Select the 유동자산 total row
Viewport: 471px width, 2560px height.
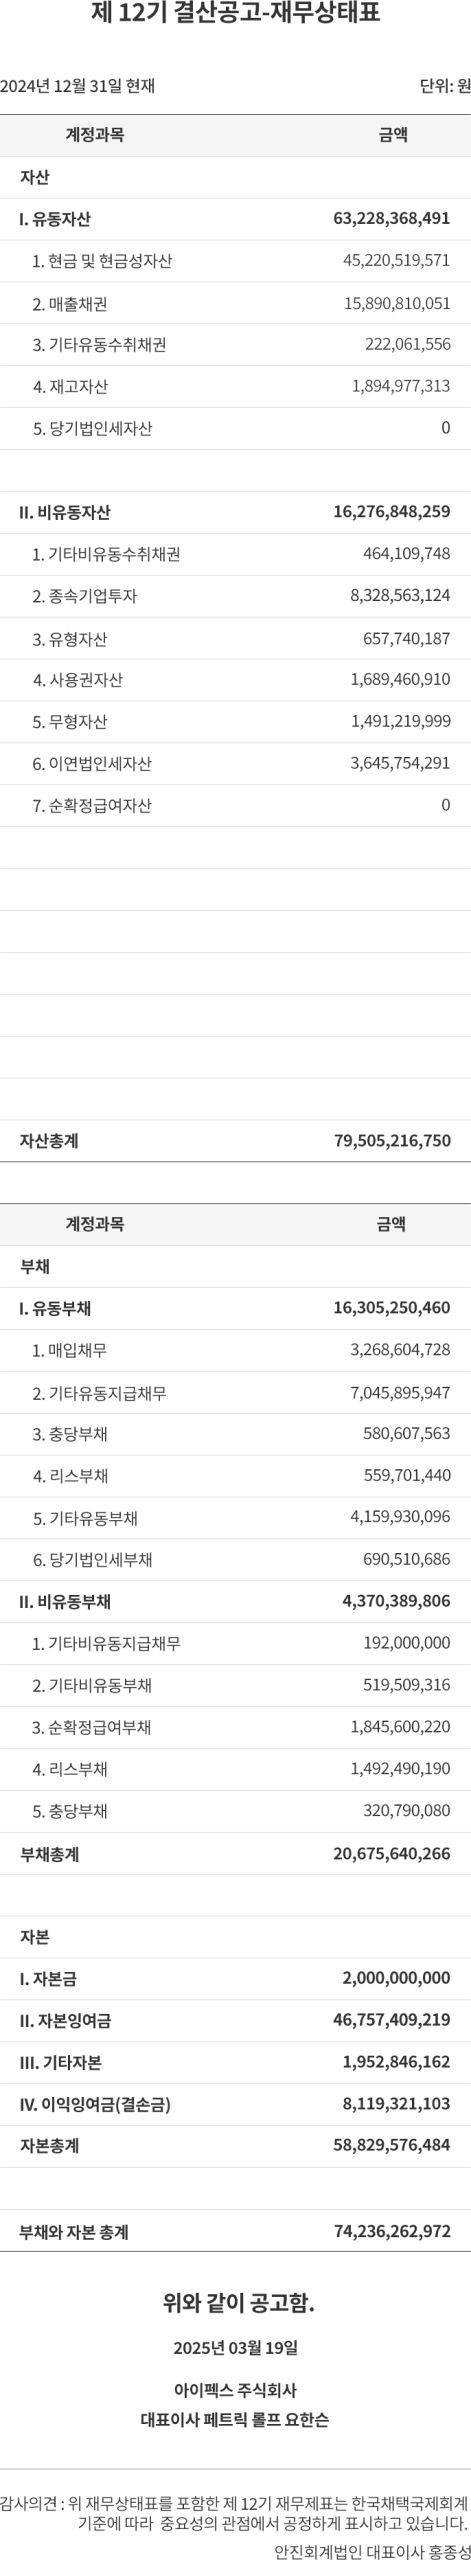[235, 219]
